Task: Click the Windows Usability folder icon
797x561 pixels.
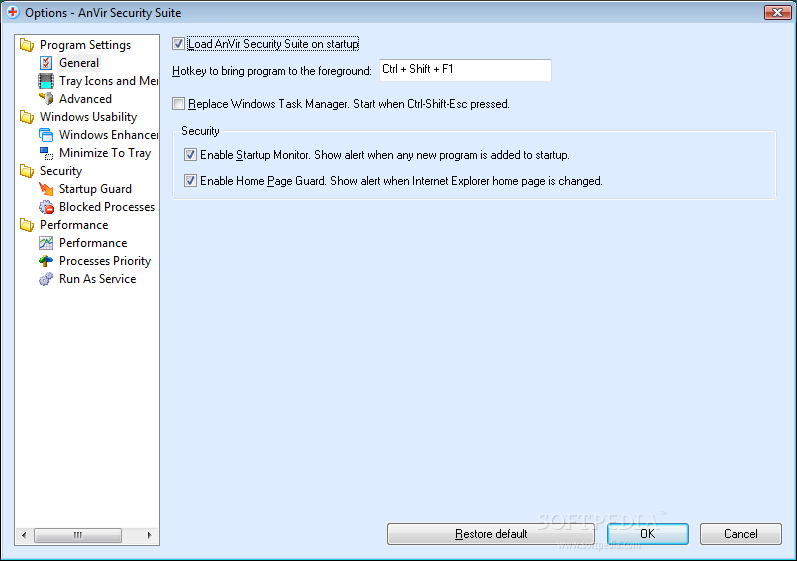Action: pos(26,117)
